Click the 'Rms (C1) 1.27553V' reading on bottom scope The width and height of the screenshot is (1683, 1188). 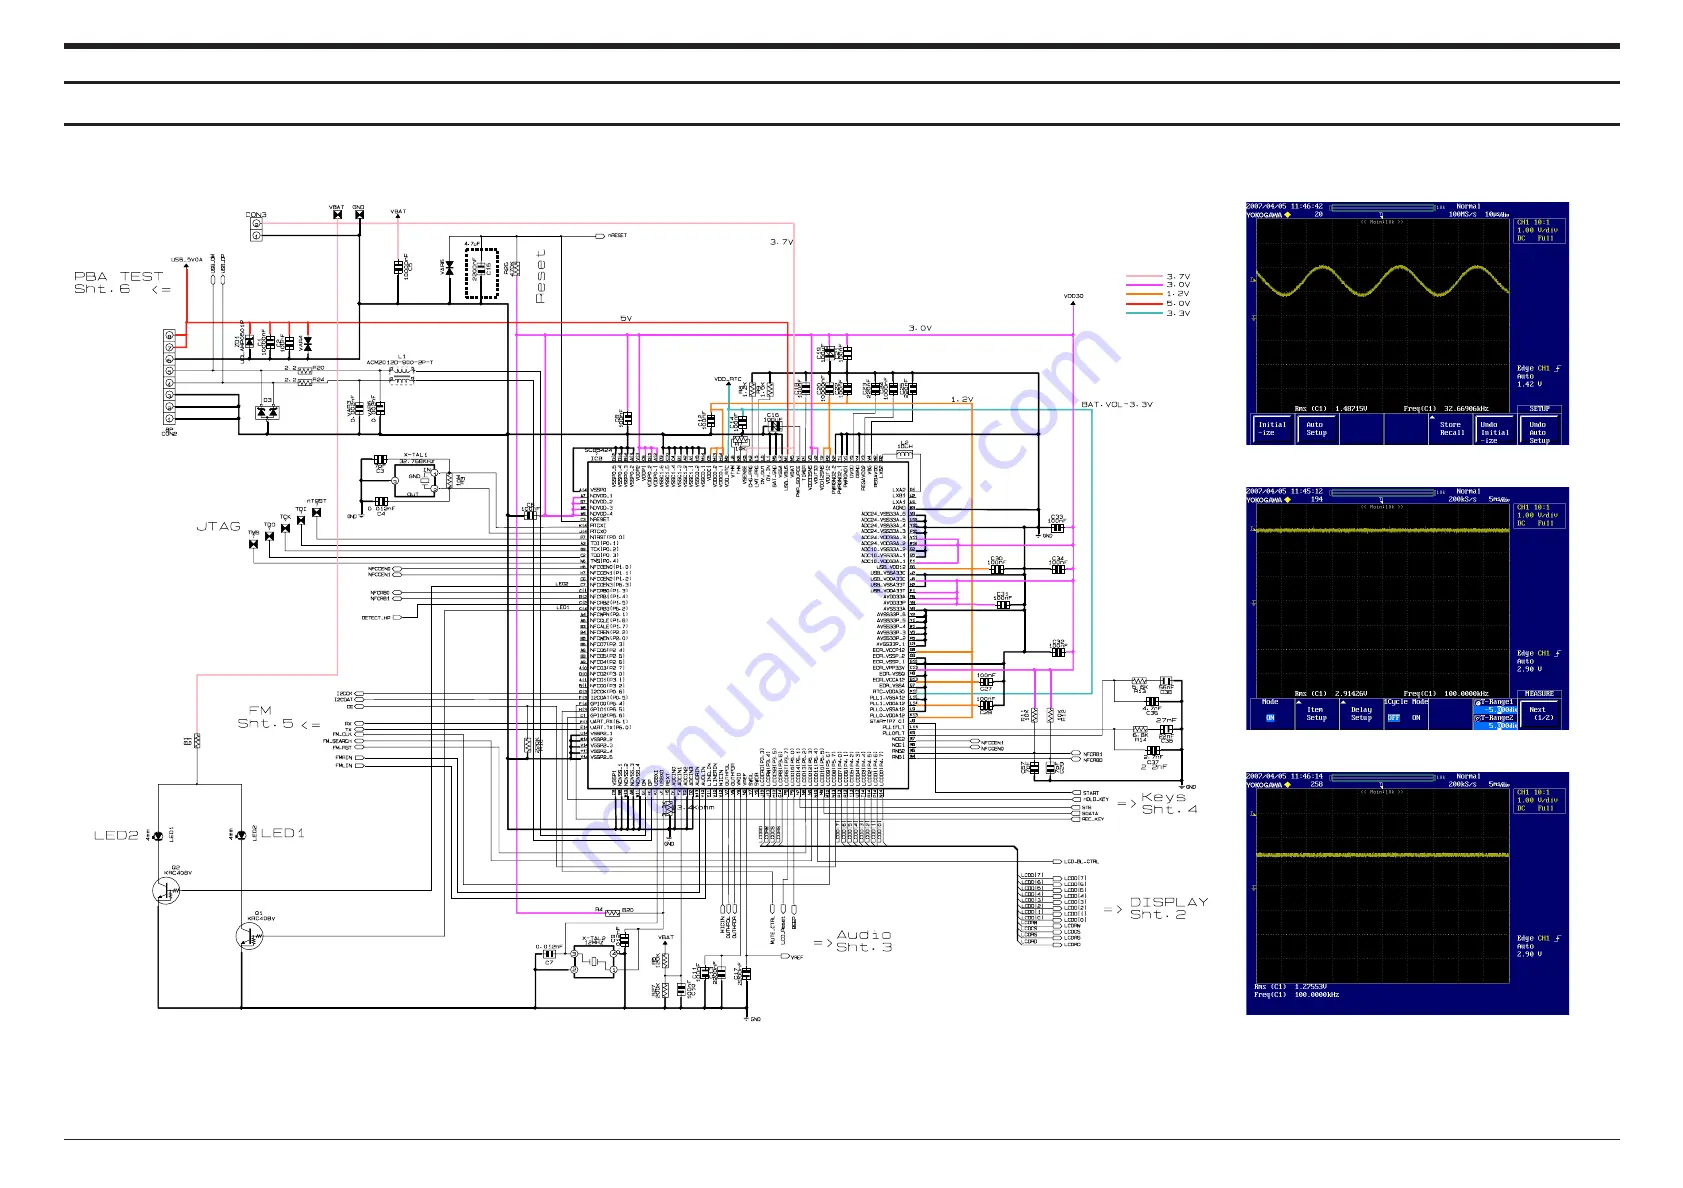[x=1290, y=986]
